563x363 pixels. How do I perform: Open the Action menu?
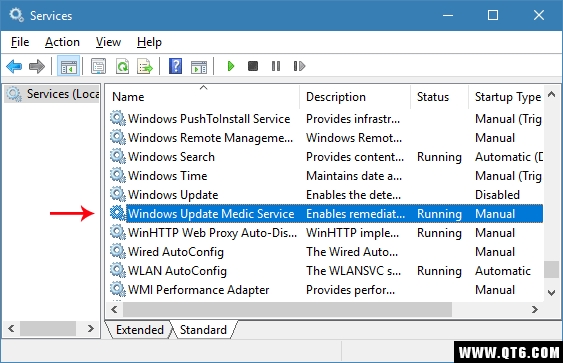coord(62,42)
